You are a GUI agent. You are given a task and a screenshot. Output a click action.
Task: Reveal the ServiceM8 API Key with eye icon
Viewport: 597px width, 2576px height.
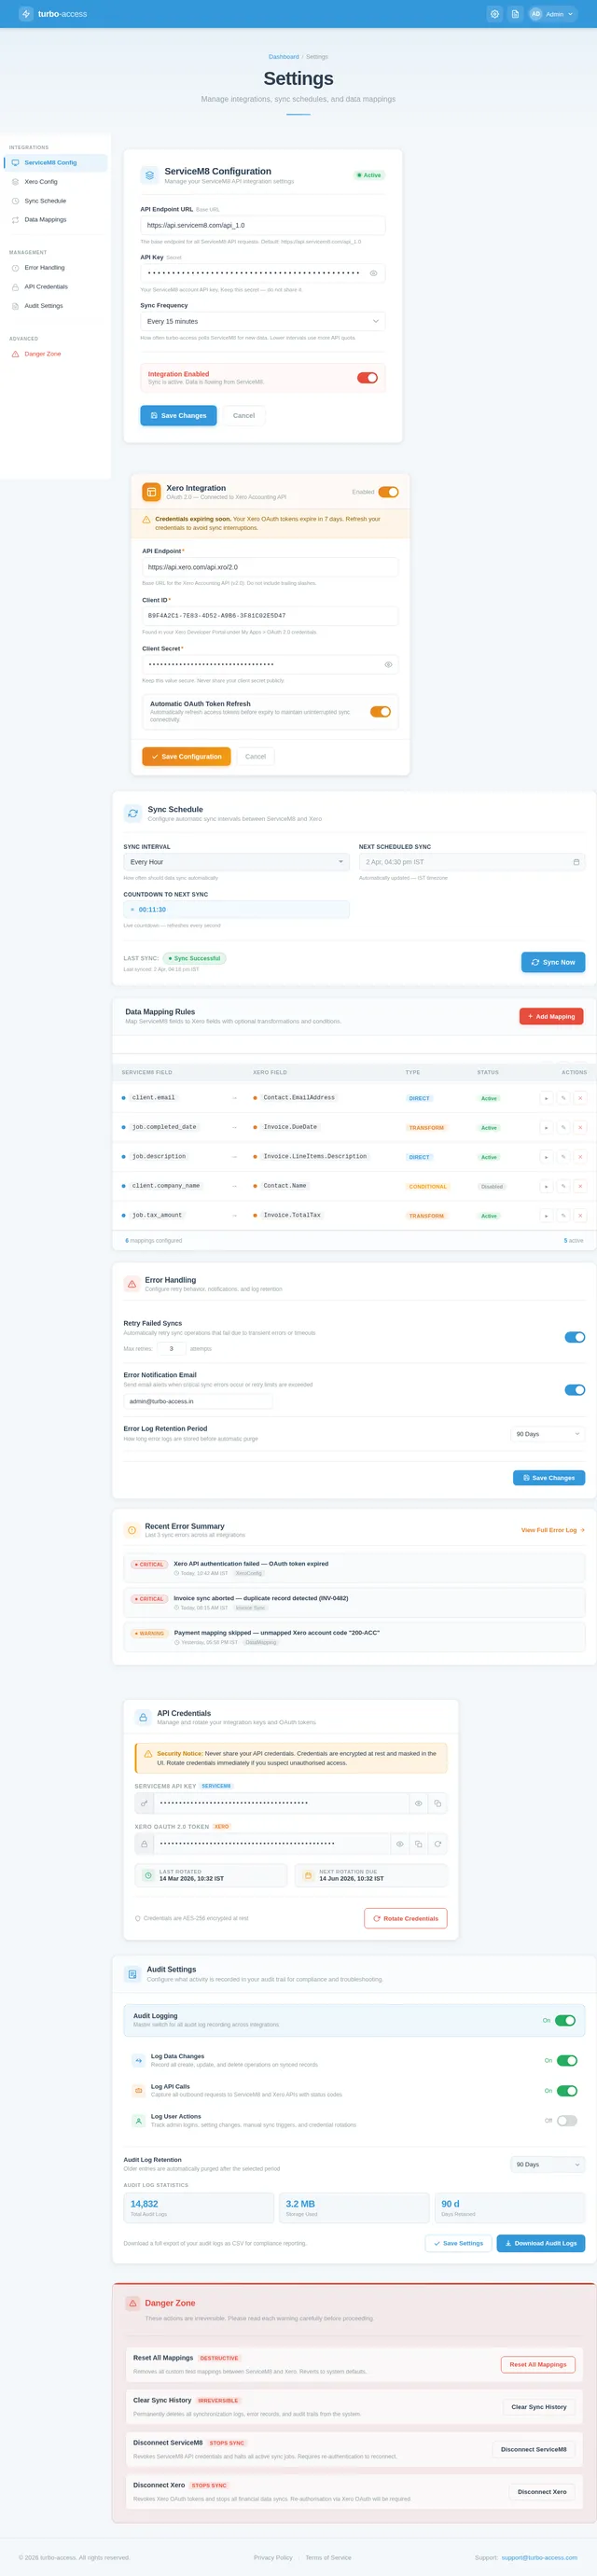(x=373, y=273)
